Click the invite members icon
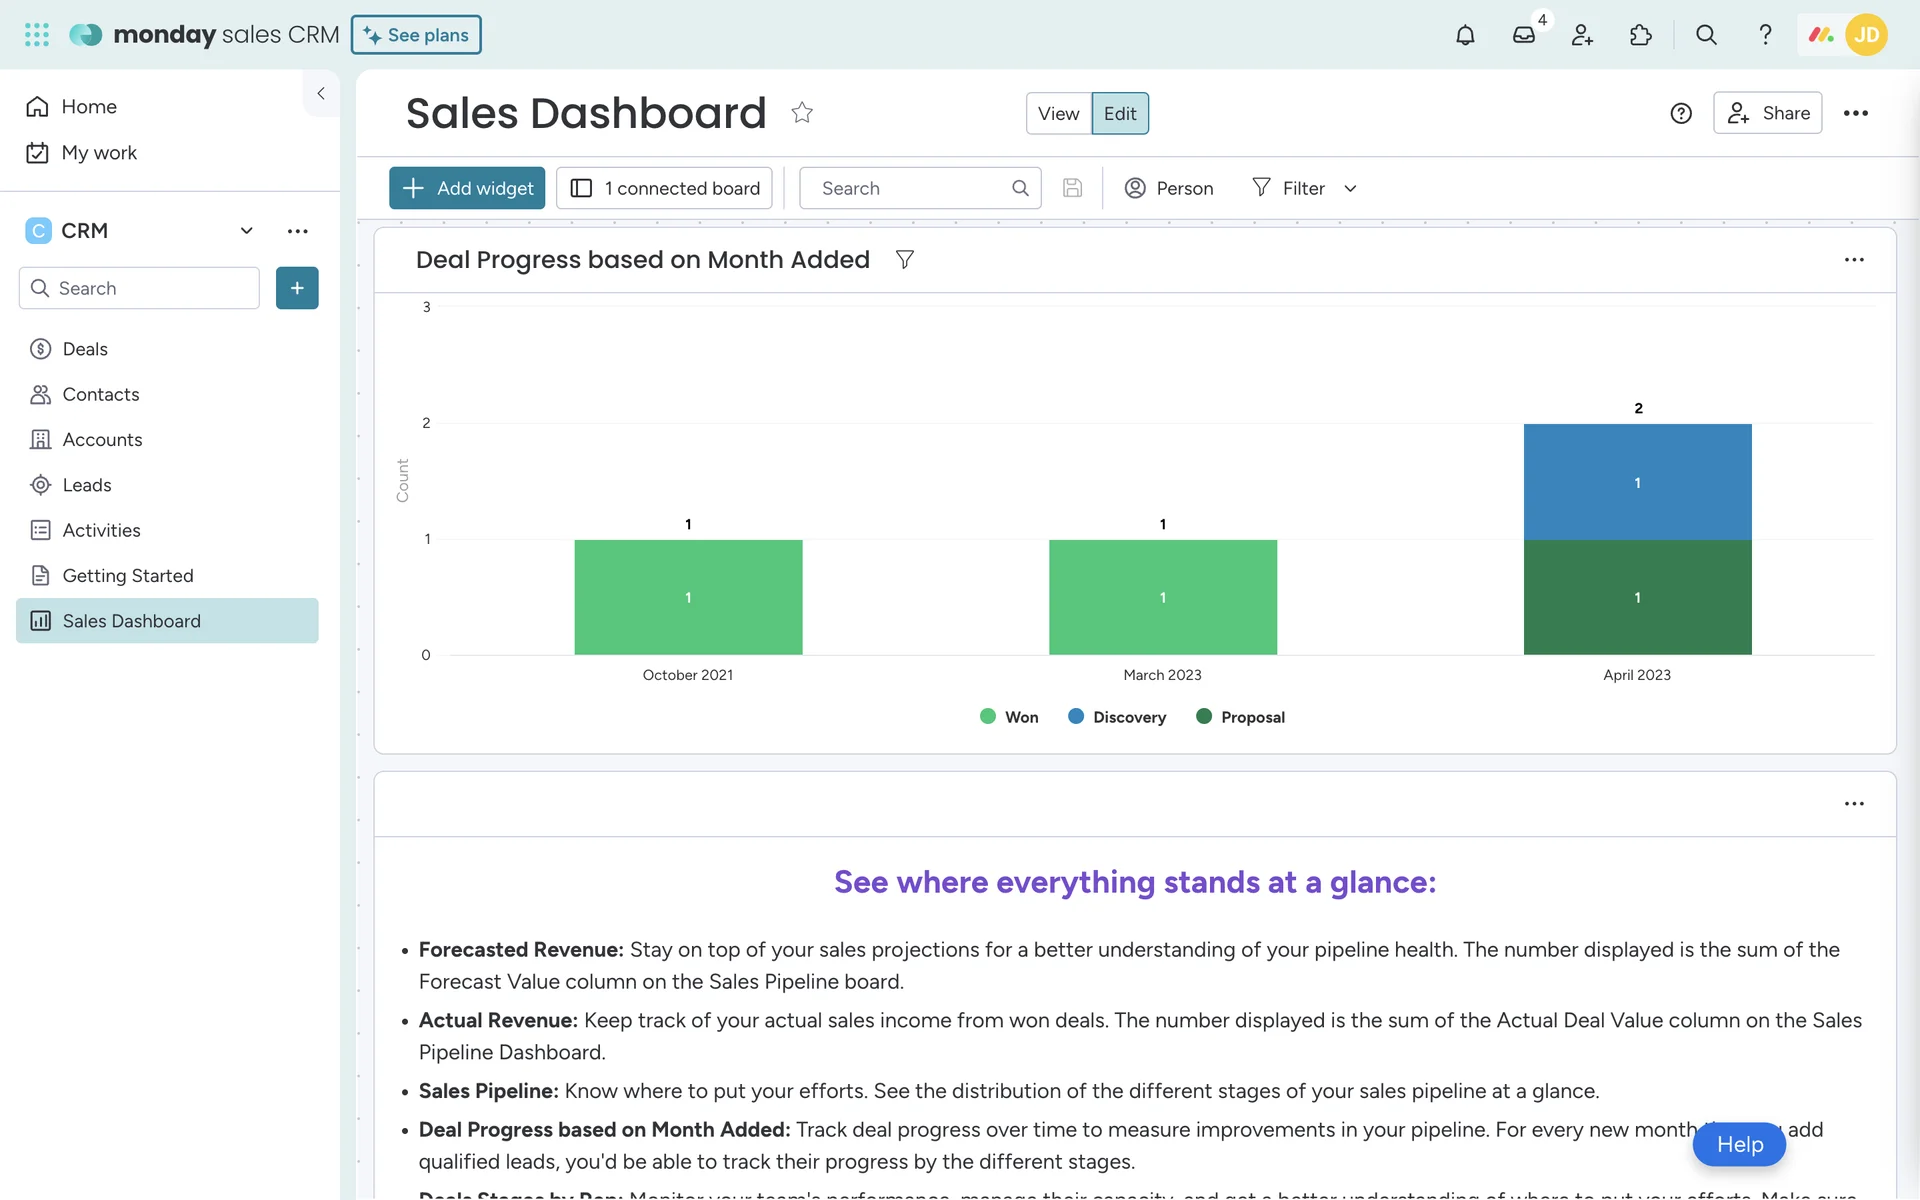Image resolution: width=1920 pixels, height=1200 pixels. (x=1582, y=35)
